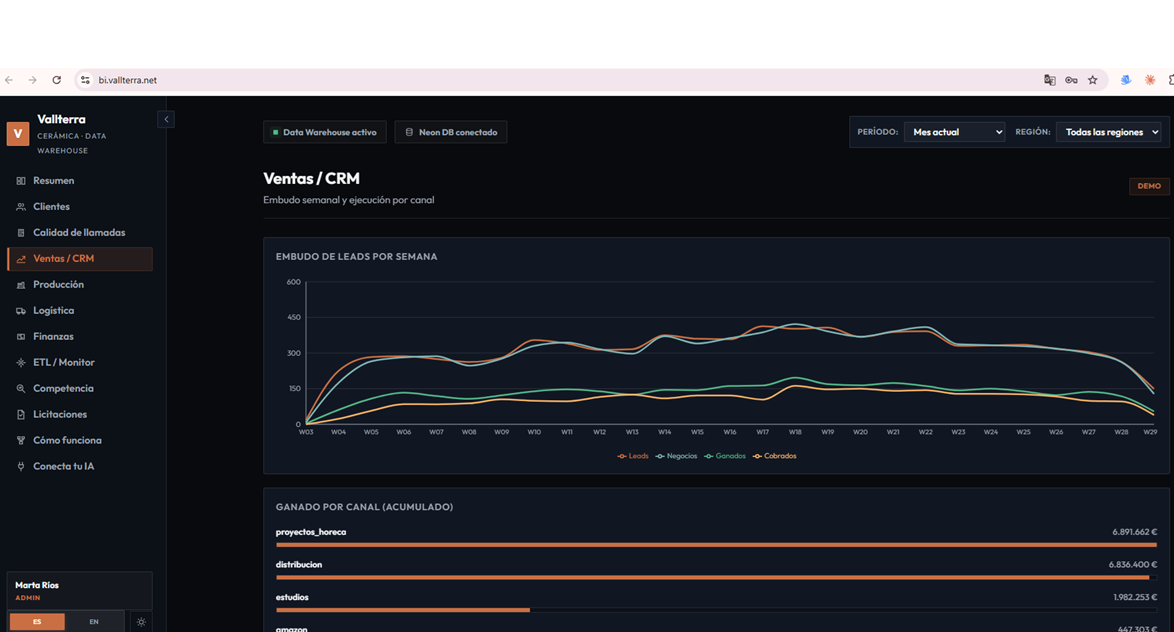The width and height of the screenshot is (1174, 632).
Task: Click the Logística truck icon
Action: coord(21,311)
